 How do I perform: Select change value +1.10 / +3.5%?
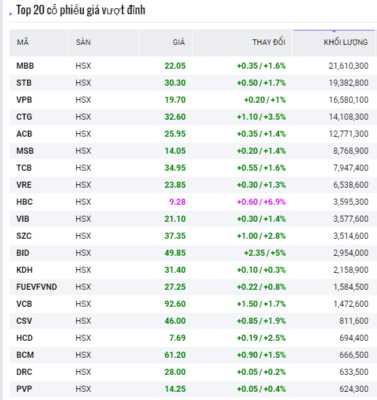(x=261, y=117)
